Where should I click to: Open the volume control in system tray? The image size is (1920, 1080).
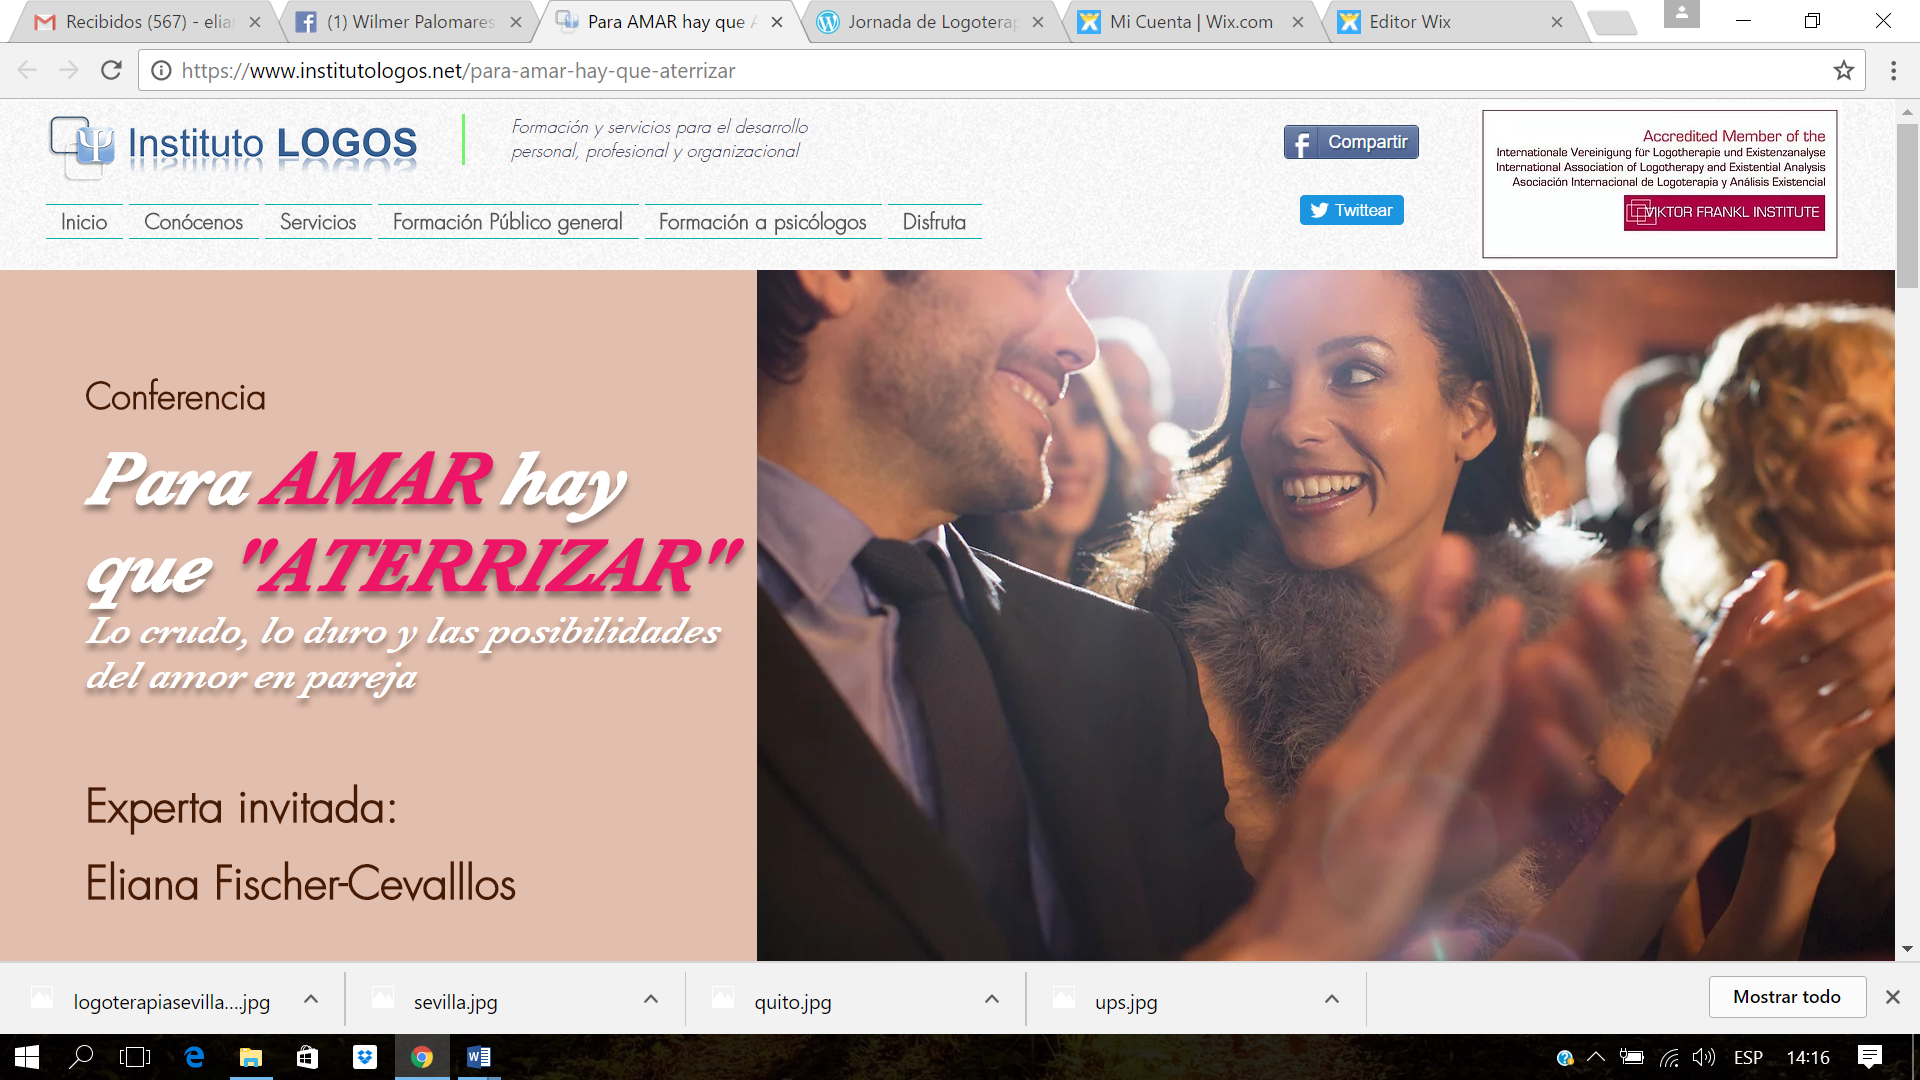pyautogui.click(x=1703, y=1057)
